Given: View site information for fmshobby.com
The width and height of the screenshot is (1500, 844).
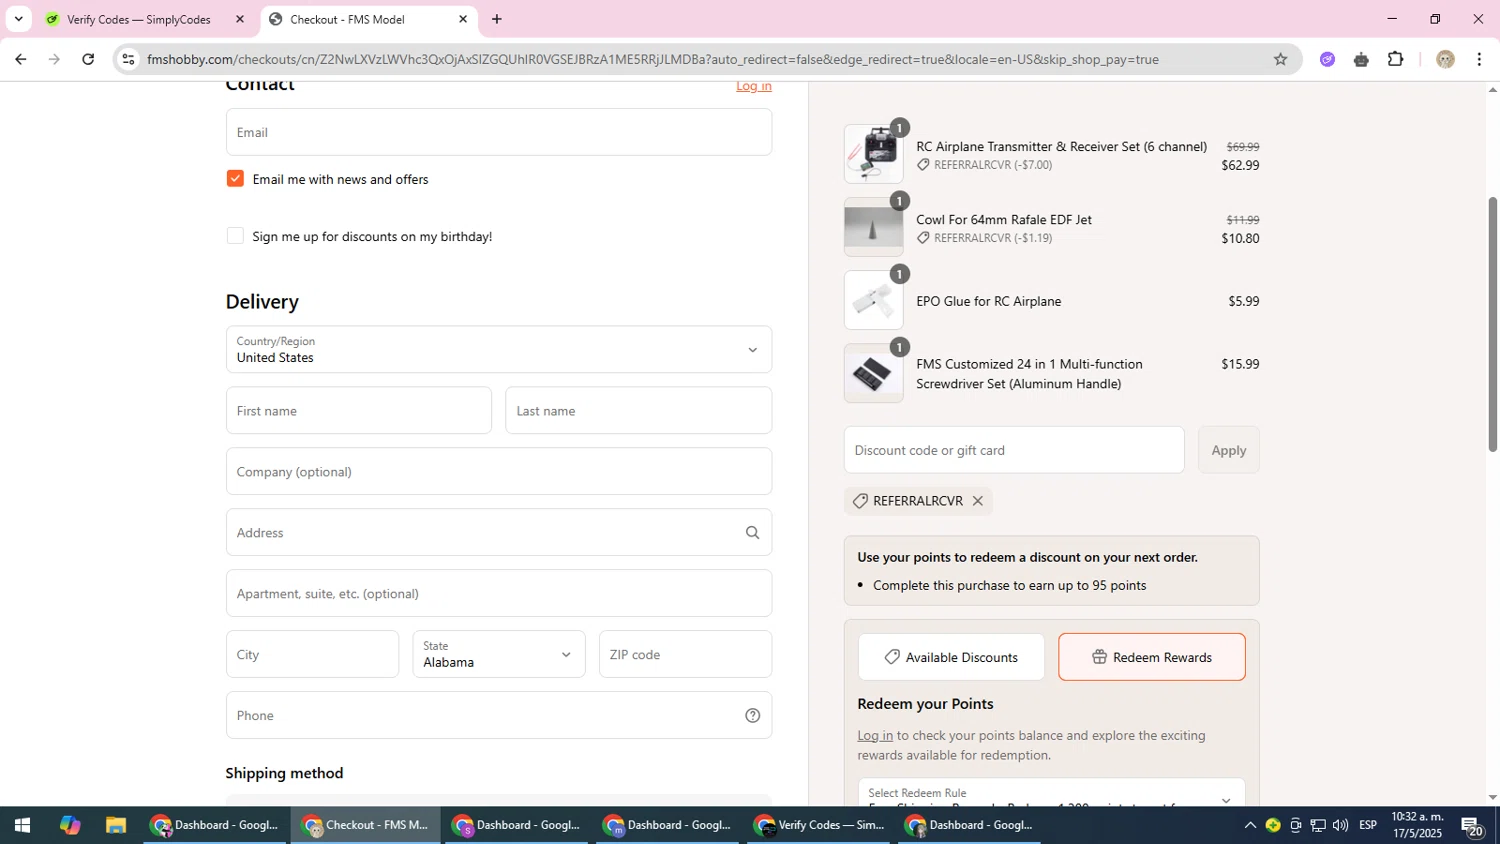Looking at the screenshot, I should pyautogui.click(x=127, y=59).
